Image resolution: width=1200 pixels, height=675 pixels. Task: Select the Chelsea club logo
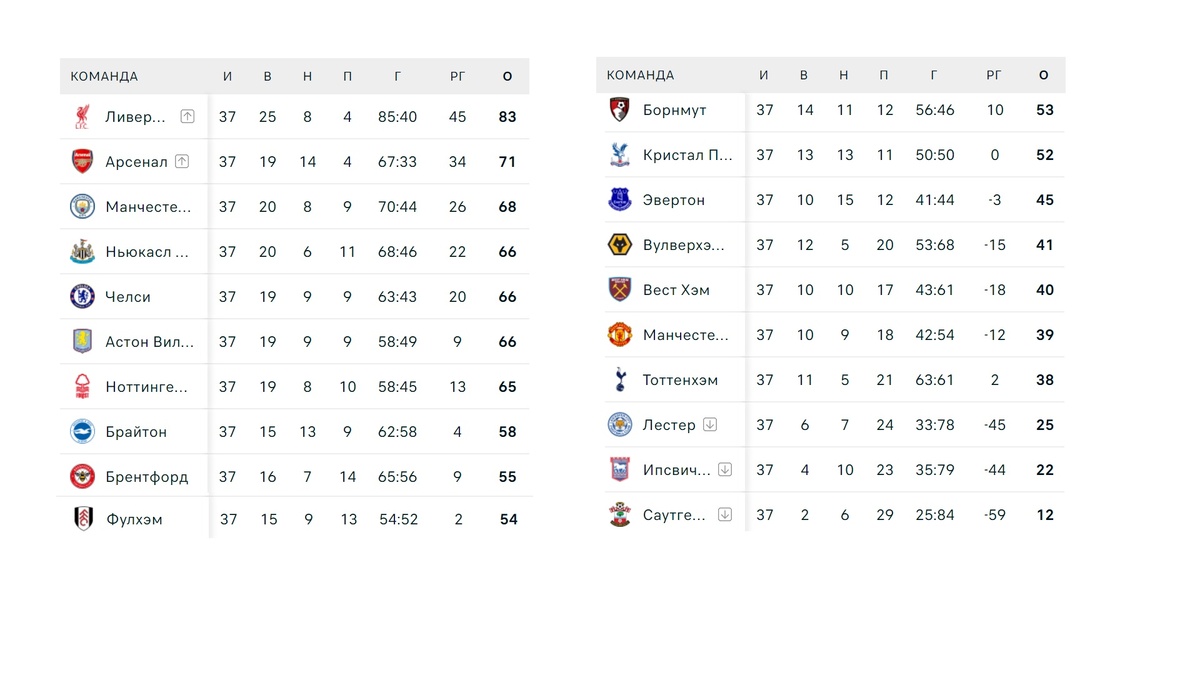pos(82,297)
